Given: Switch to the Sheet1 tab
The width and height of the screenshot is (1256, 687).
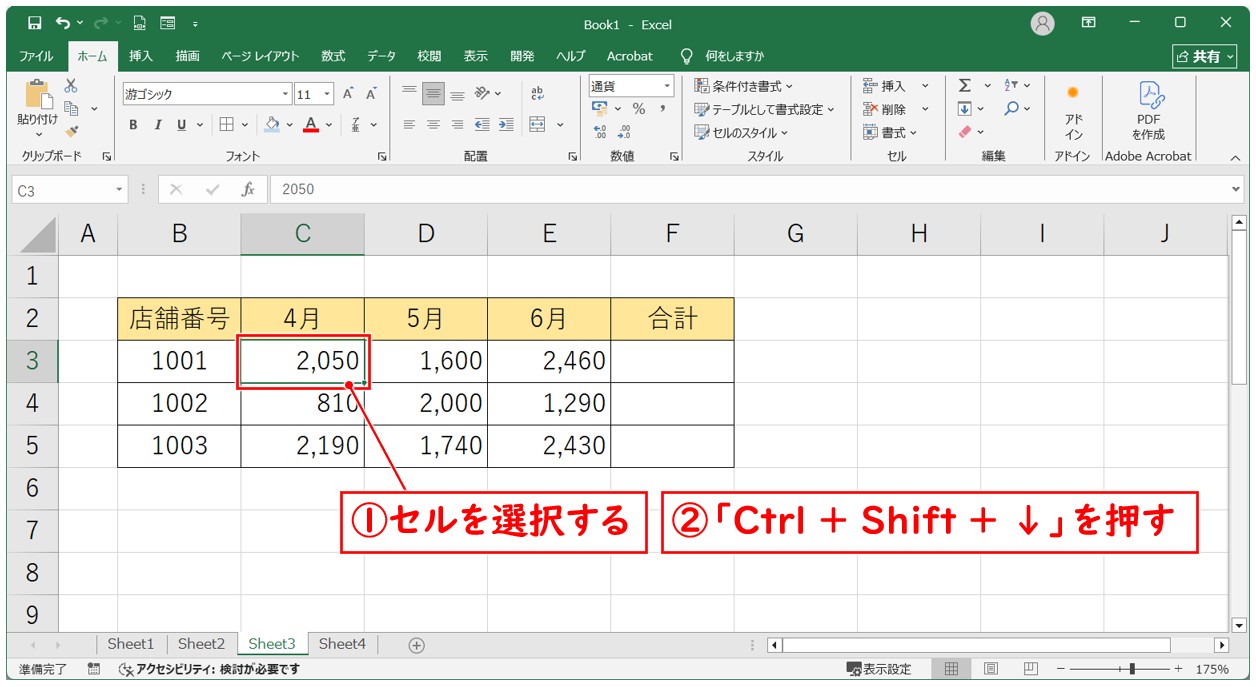Looking at the screenshot, I should tap(131, 645).
